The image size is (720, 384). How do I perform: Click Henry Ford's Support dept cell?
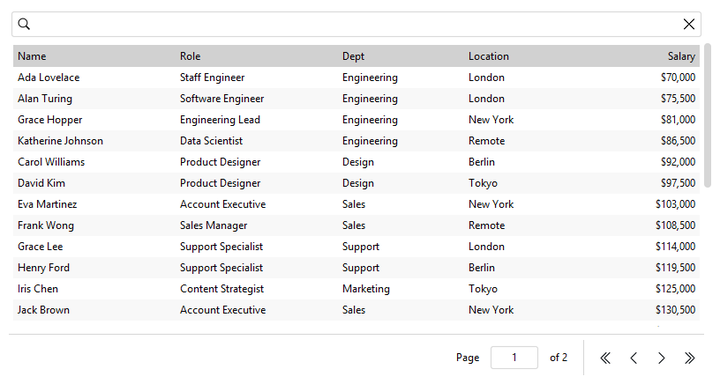[400, 267]
